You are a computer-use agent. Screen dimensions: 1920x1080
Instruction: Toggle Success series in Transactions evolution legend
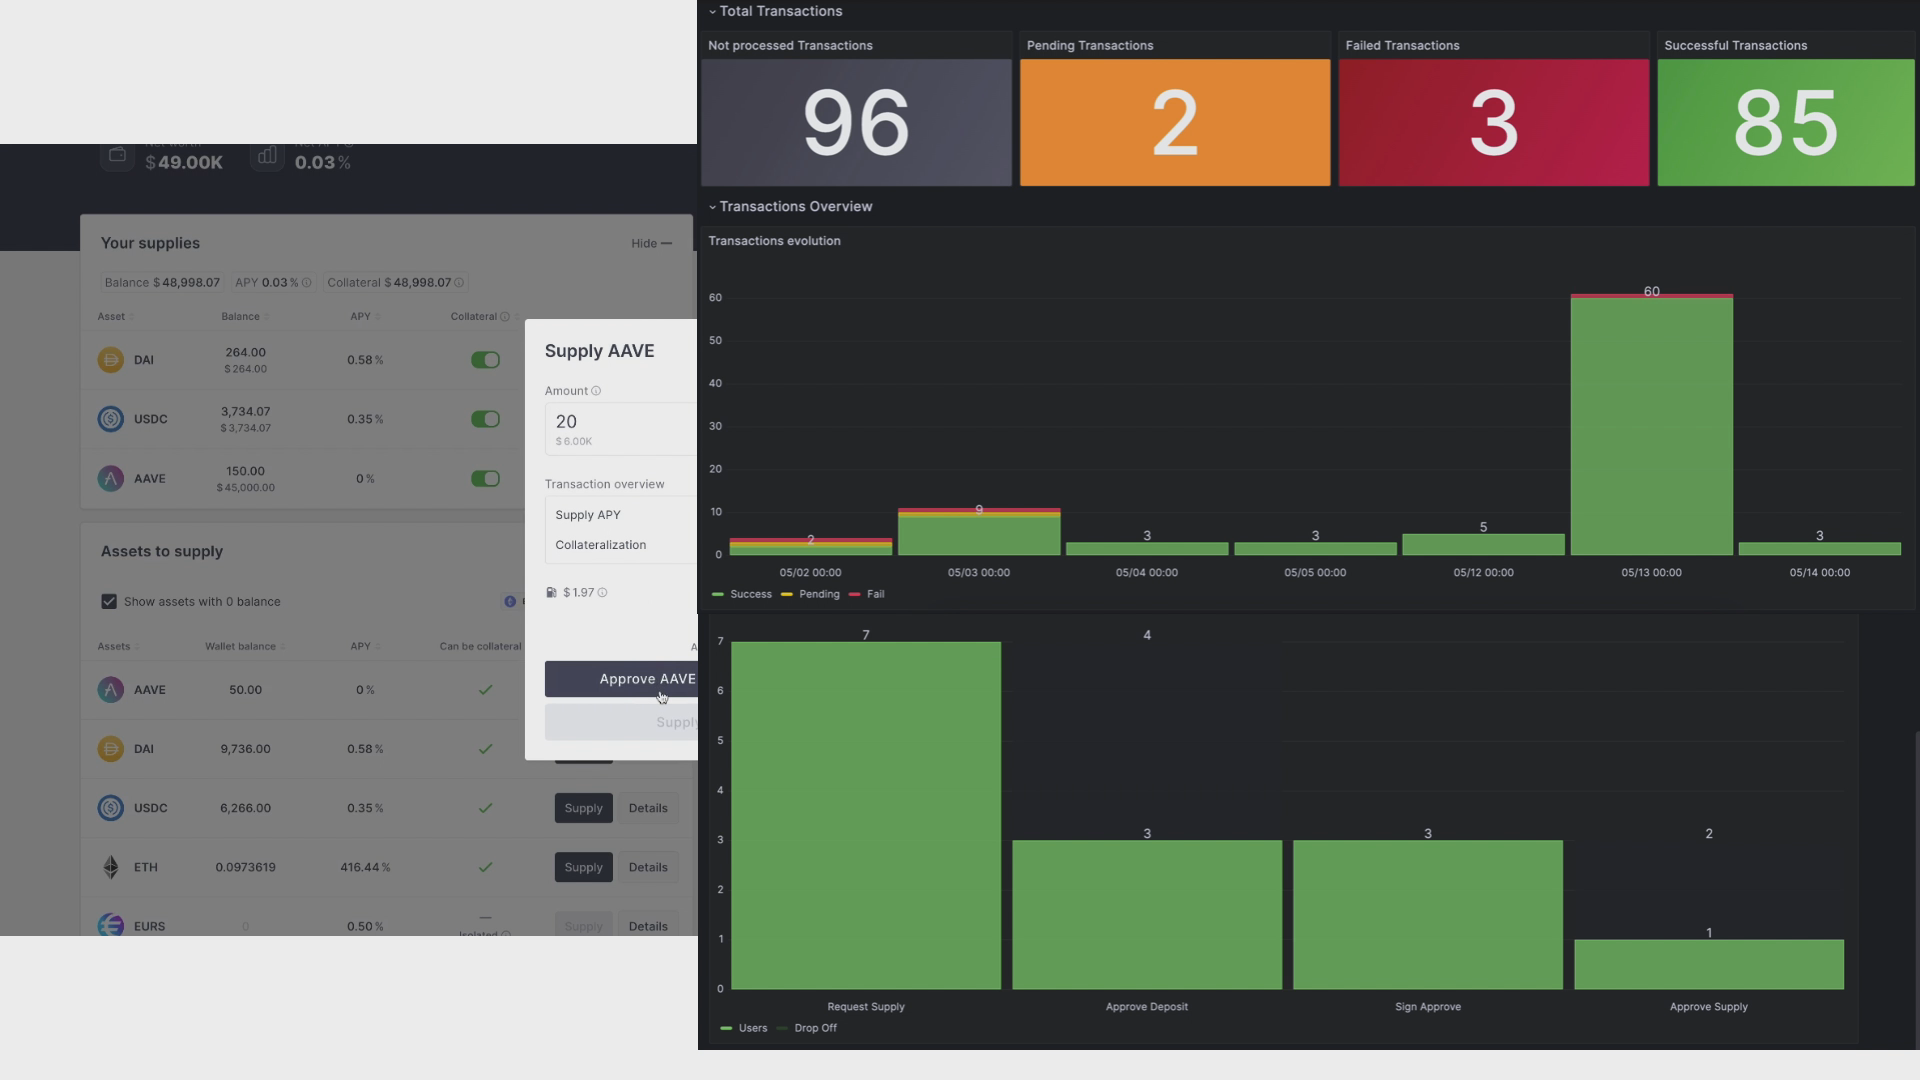coord(742,594)
